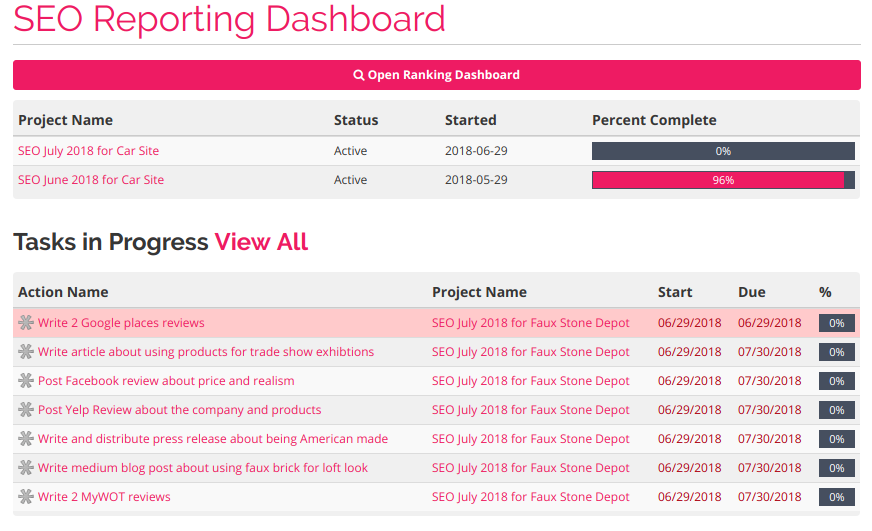
Task: Click gear icon beside Write 2 Google places reviews
Action: 26,322
